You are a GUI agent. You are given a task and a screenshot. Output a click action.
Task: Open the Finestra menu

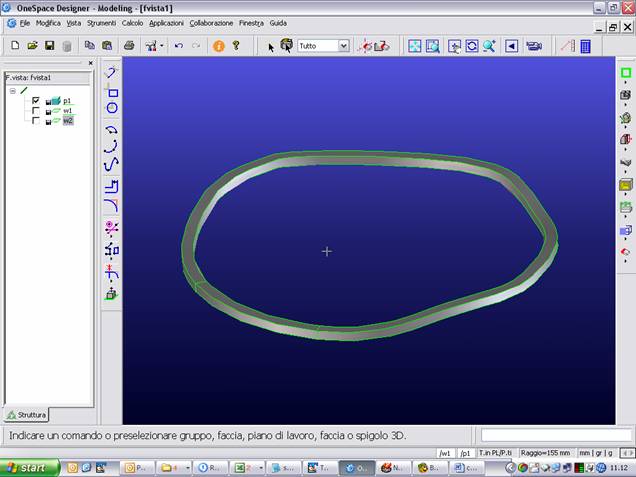pyautogui.click(x=251, y=23)
